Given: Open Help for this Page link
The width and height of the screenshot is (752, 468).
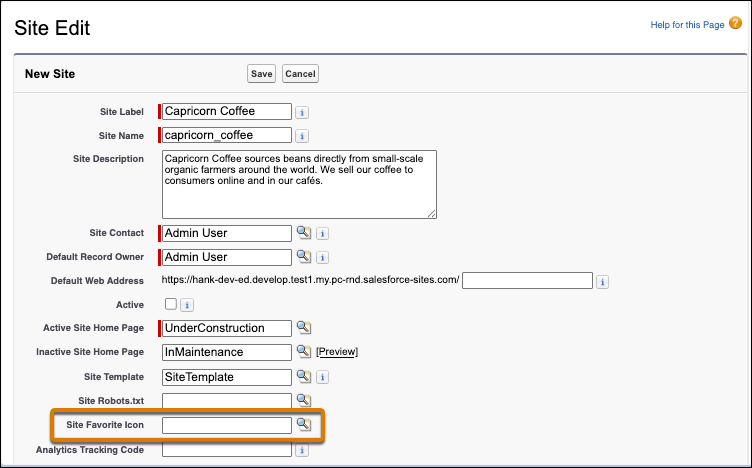Looking at the screenshot, I should pos(687,24).
